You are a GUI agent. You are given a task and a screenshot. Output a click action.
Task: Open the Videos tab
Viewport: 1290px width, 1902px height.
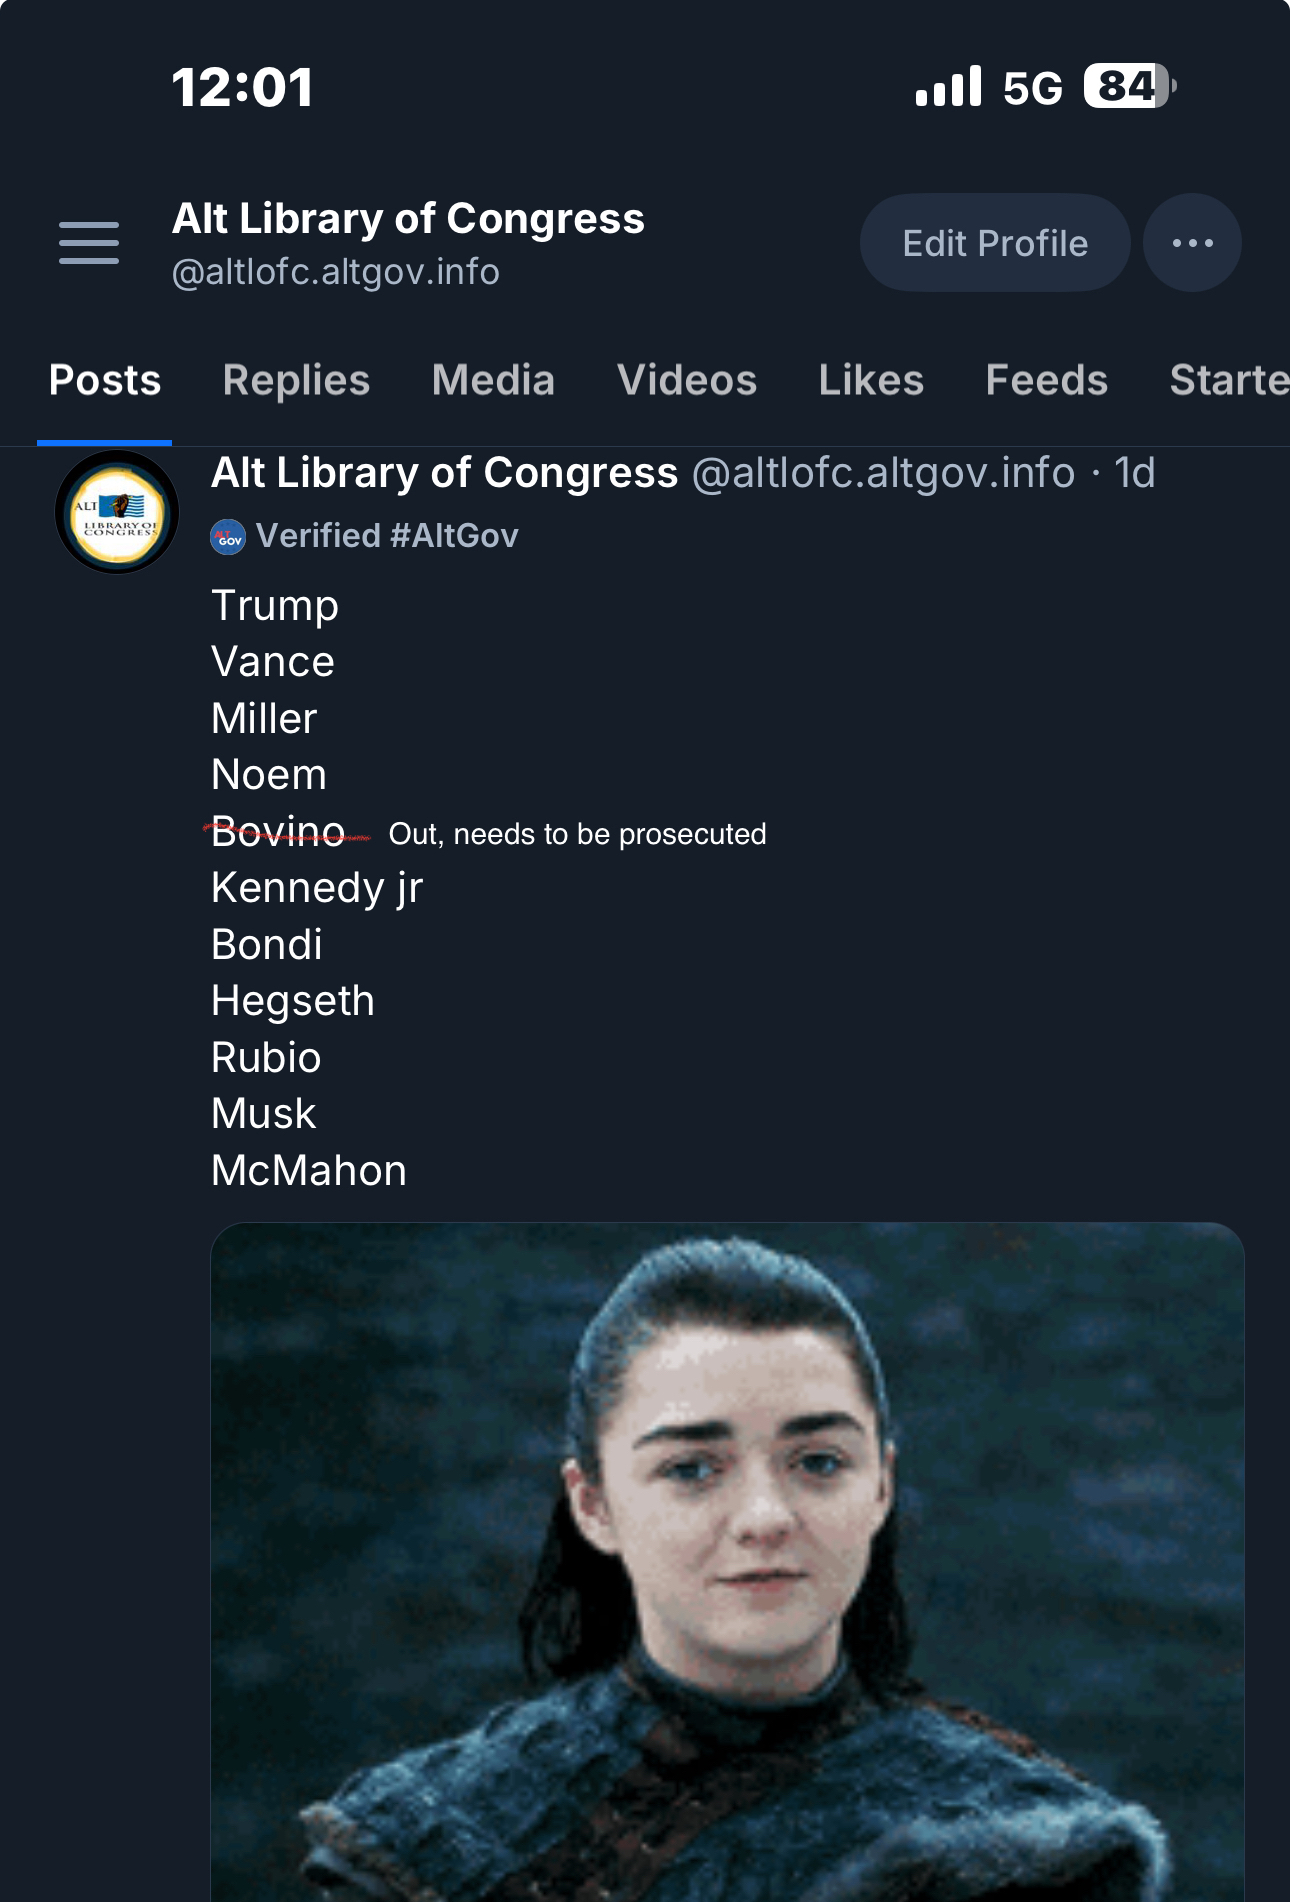(x=687, y=381)
